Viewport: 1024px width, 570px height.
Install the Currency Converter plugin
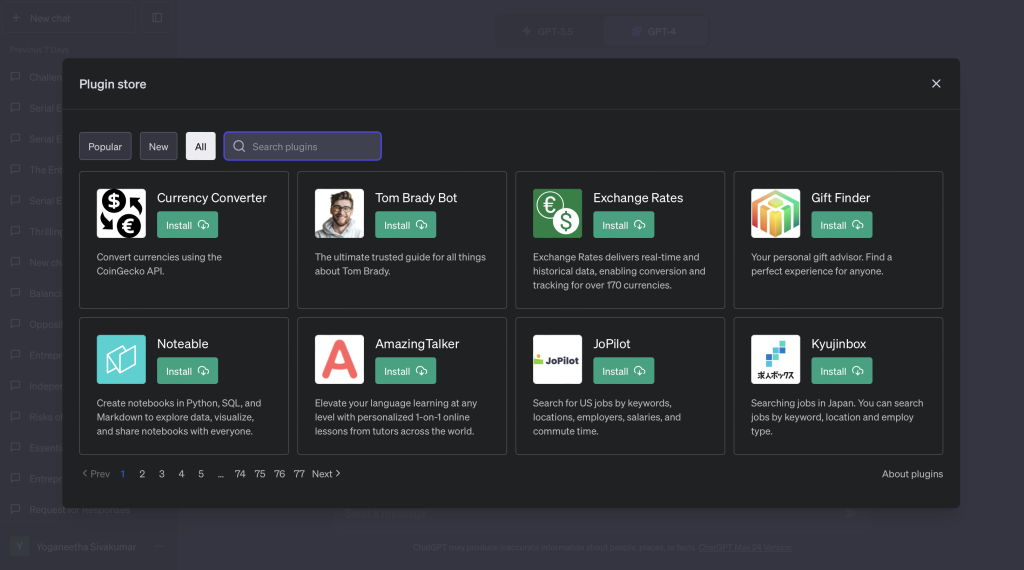tap(187, 225)
